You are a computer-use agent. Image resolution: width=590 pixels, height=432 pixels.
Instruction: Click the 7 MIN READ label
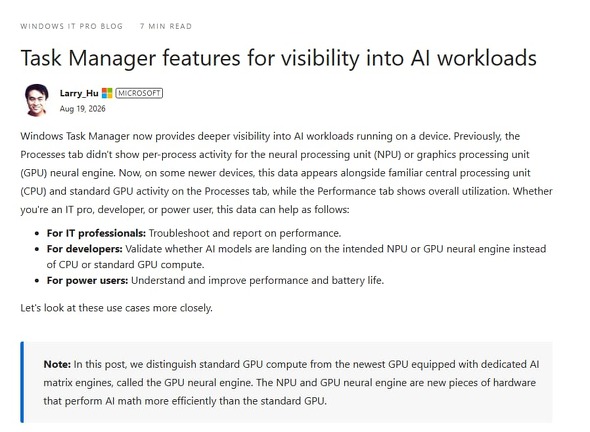[166, 26]
